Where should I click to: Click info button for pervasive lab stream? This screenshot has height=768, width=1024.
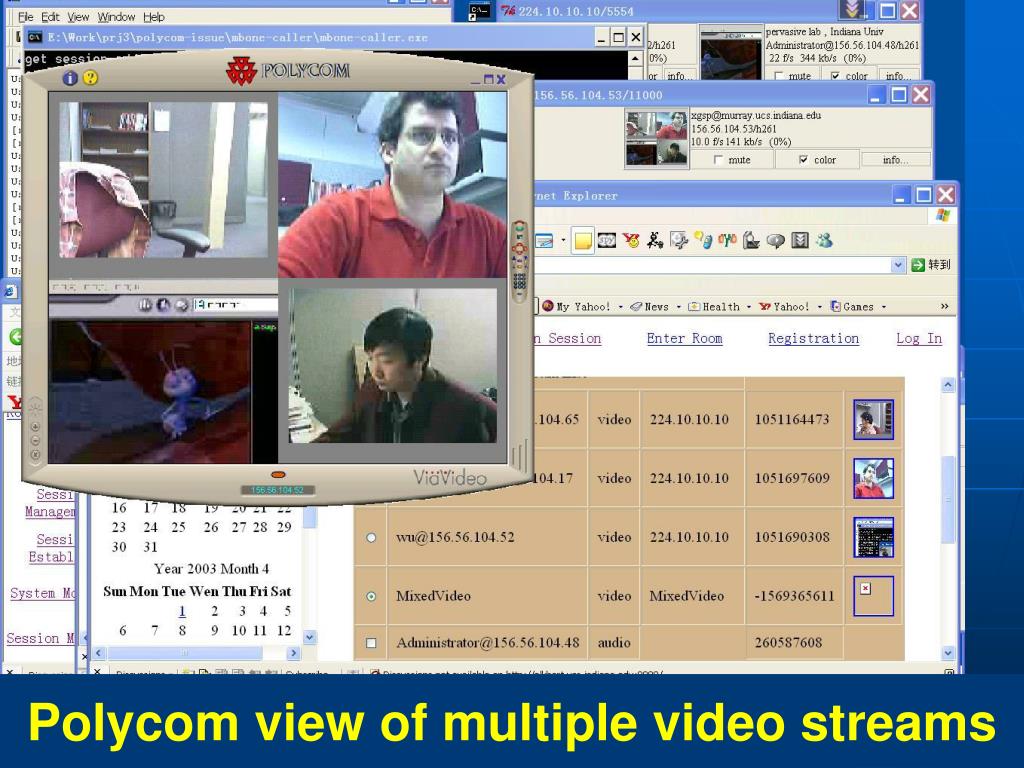pos(899,76)
